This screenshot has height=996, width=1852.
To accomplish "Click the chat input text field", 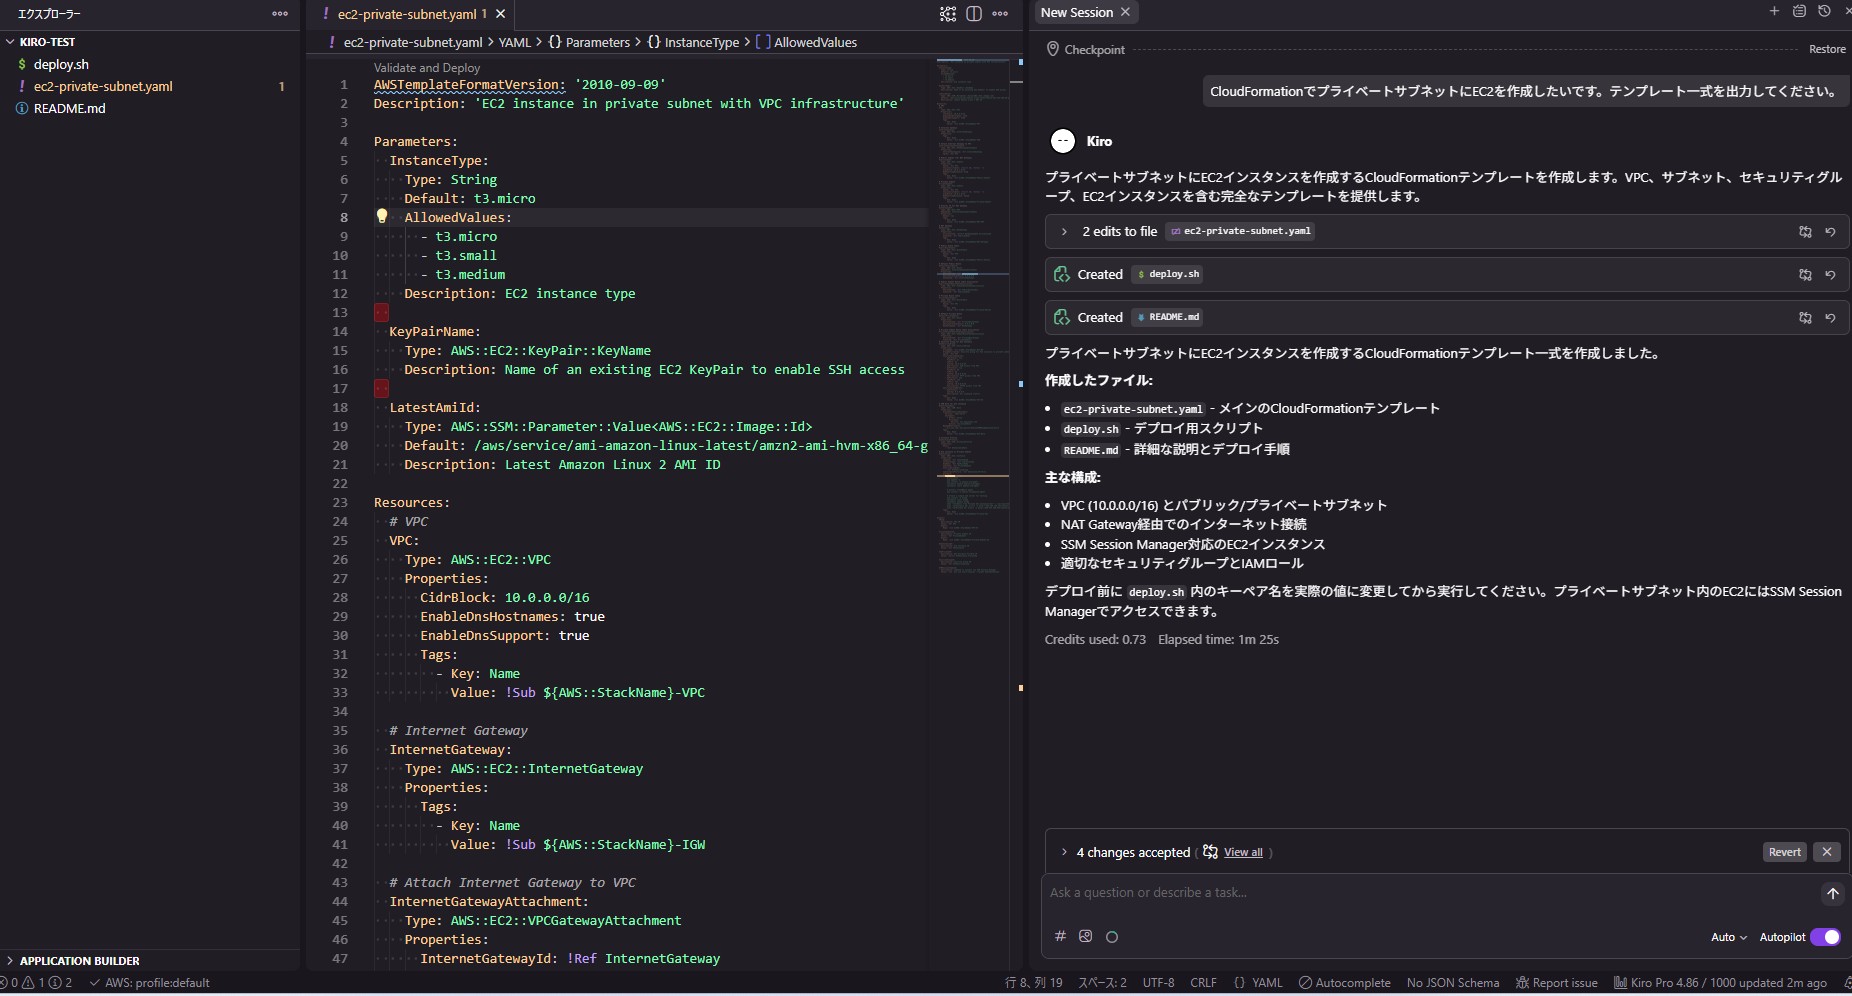I will (1420, 893).
